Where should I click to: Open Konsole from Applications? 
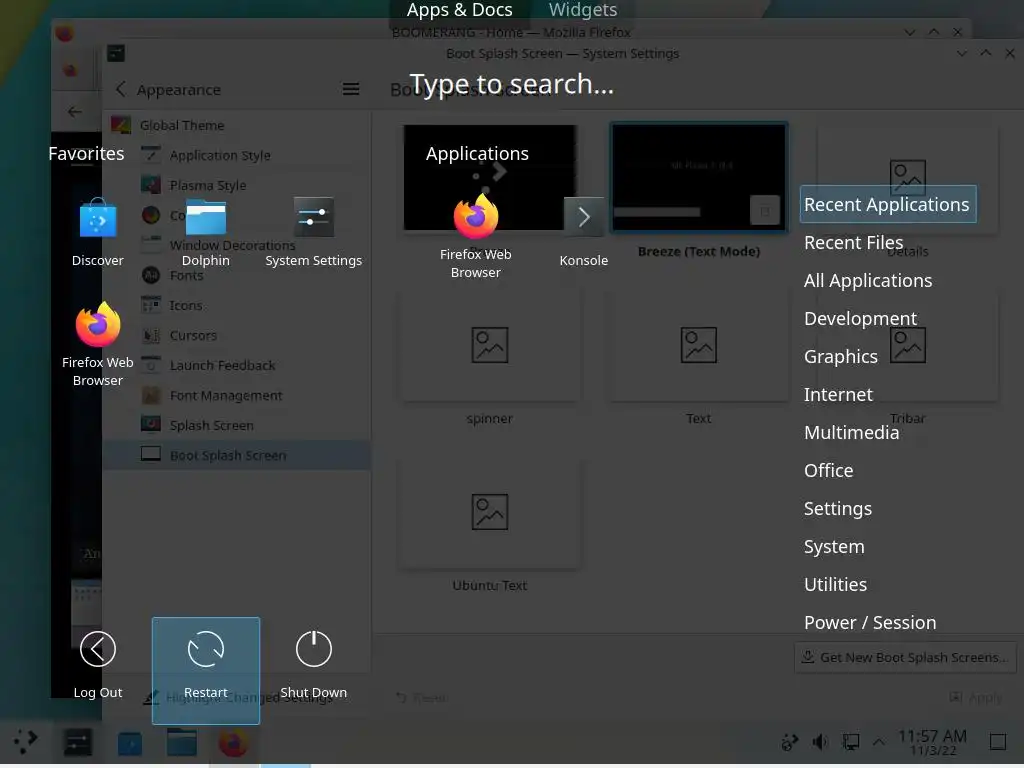click(583, 232)
